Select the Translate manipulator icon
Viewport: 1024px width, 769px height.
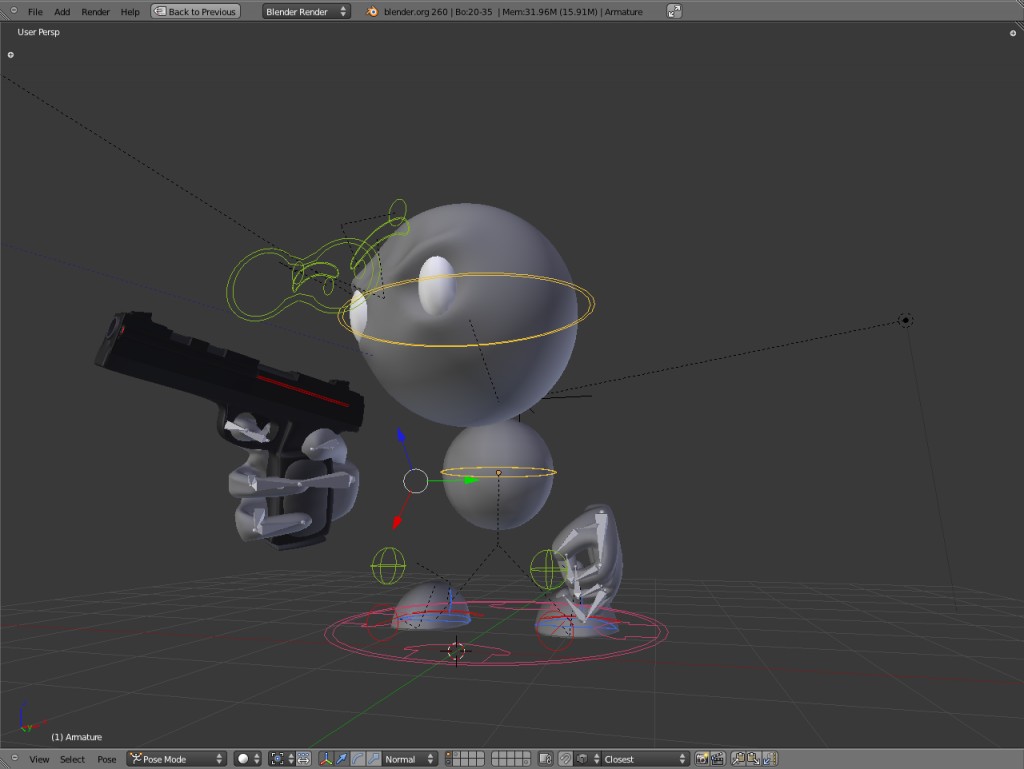click(x=341, y=757)
